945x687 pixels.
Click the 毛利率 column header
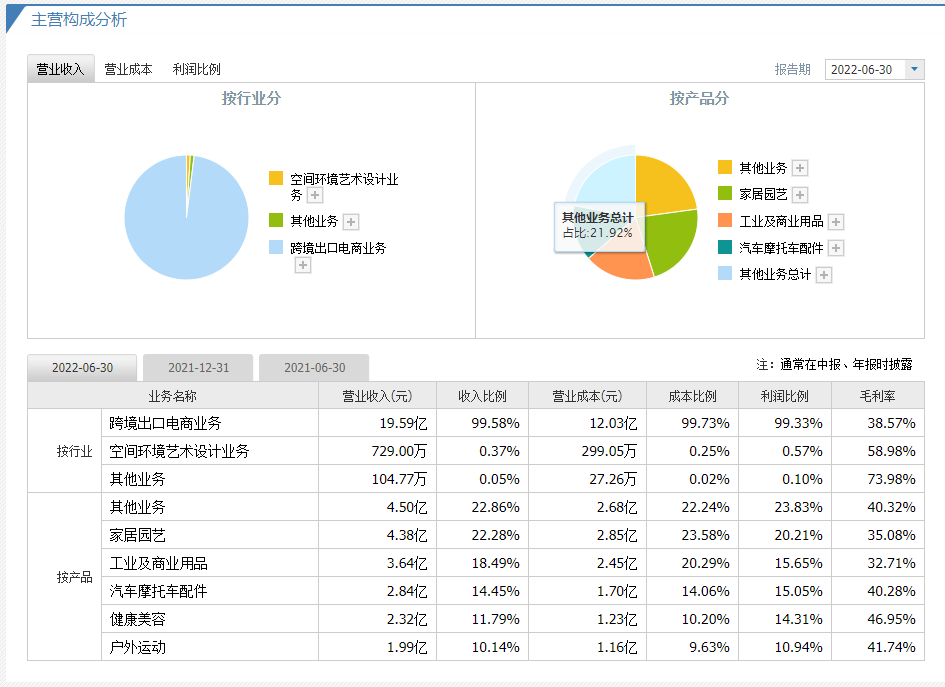876,396
